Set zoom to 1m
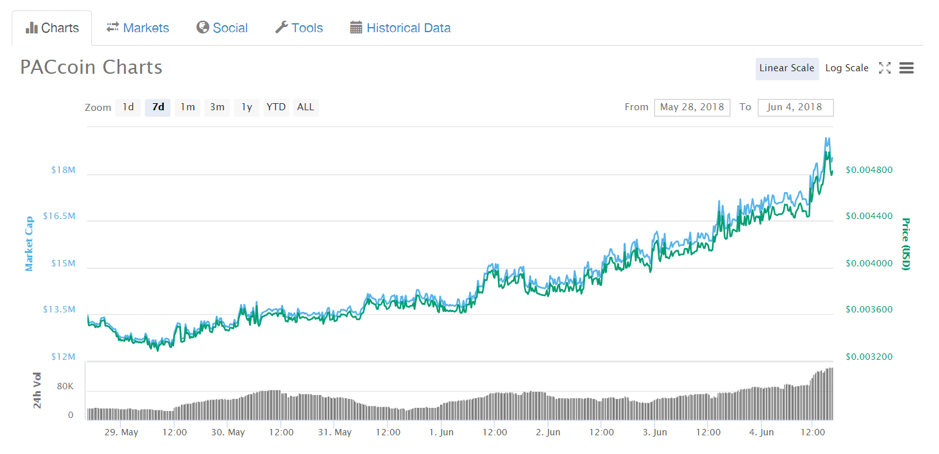The width and height of the screenshot is (939, 454). pyautogui.click(x=187, y=107)
